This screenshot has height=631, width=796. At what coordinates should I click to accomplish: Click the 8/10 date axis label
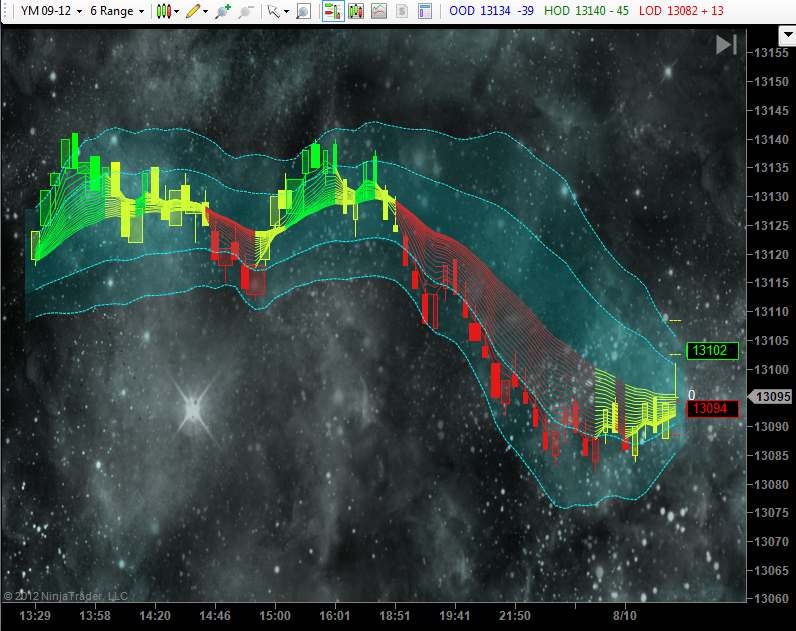tap(624, 616)
